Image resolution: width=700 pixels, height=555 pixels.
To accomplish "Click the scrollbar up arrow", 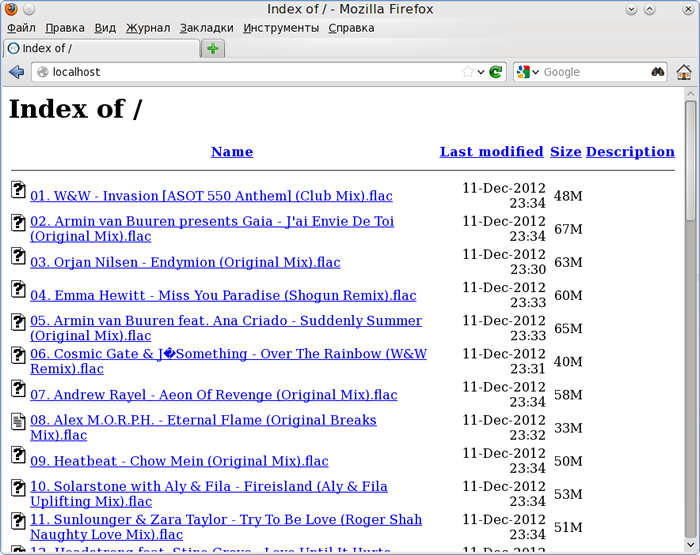I will click(x=691, y=94).
